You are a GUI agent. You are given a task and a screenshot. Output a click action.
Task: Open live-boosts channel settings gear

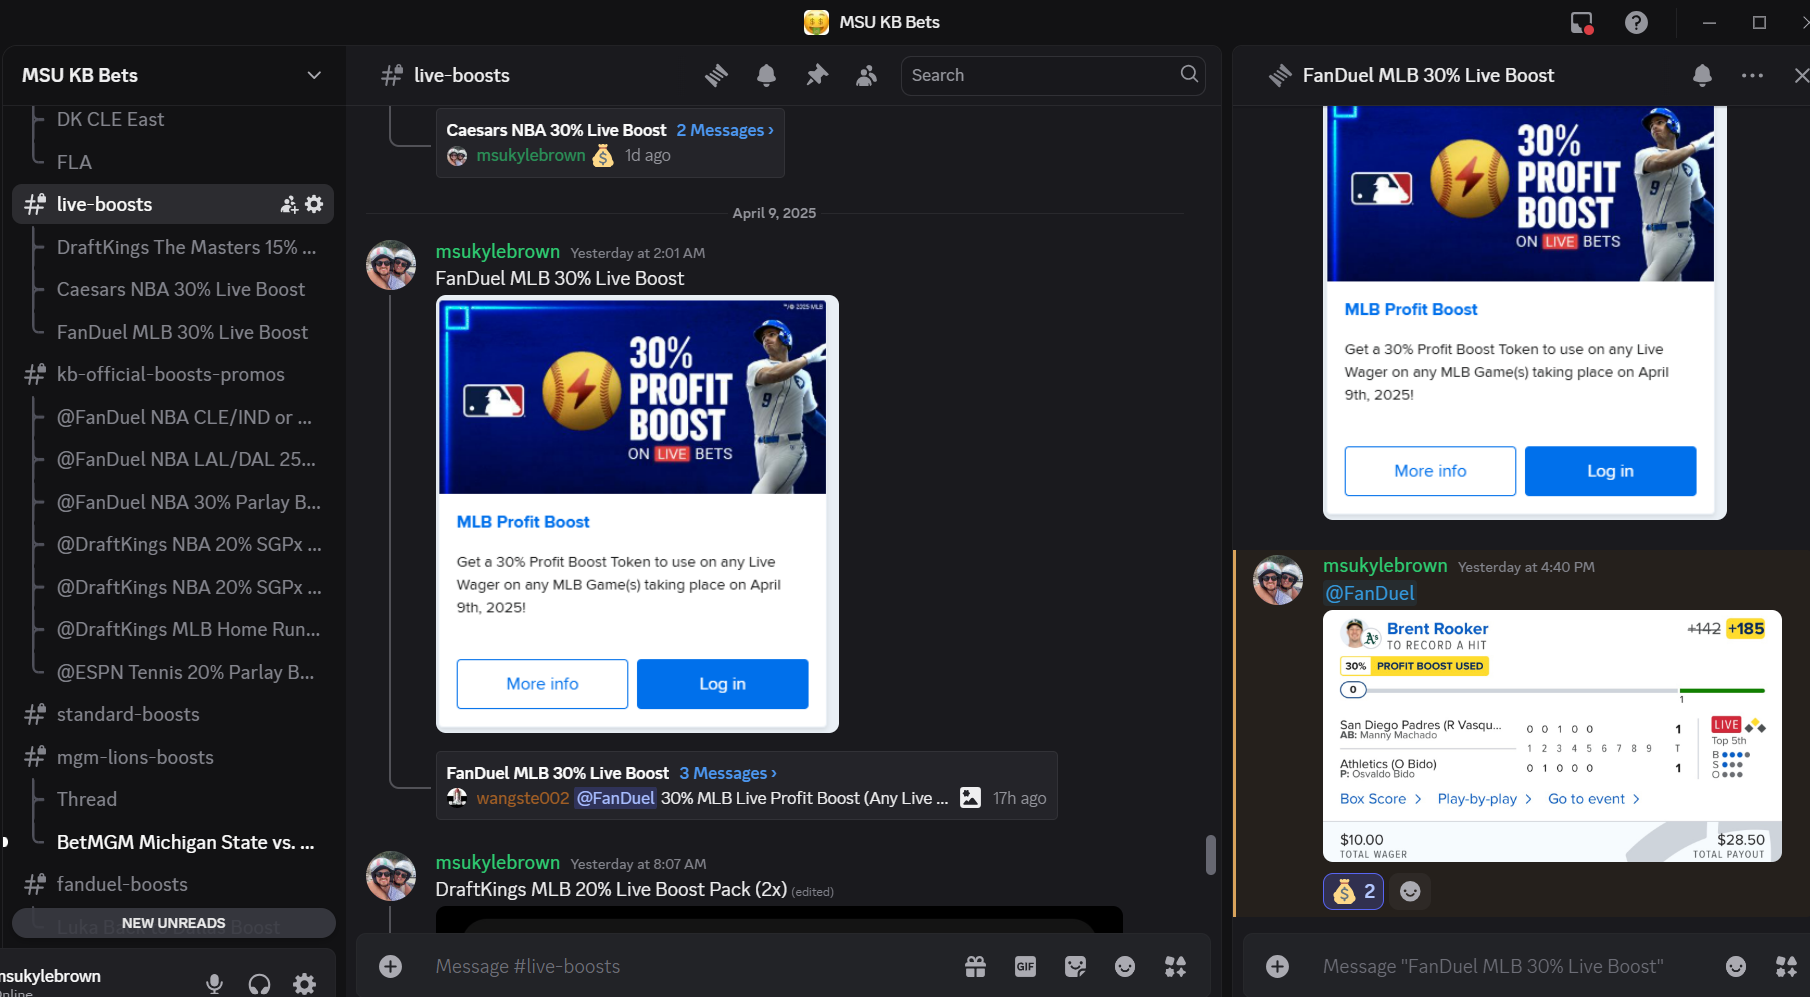[x=314, y=204]
